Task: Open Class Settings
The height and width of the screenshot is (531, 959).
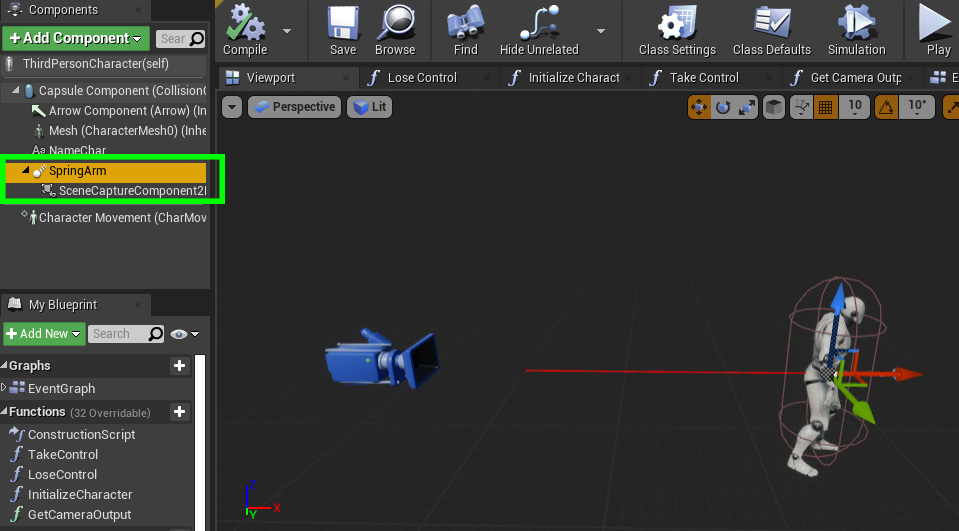Action: (677, 31)
